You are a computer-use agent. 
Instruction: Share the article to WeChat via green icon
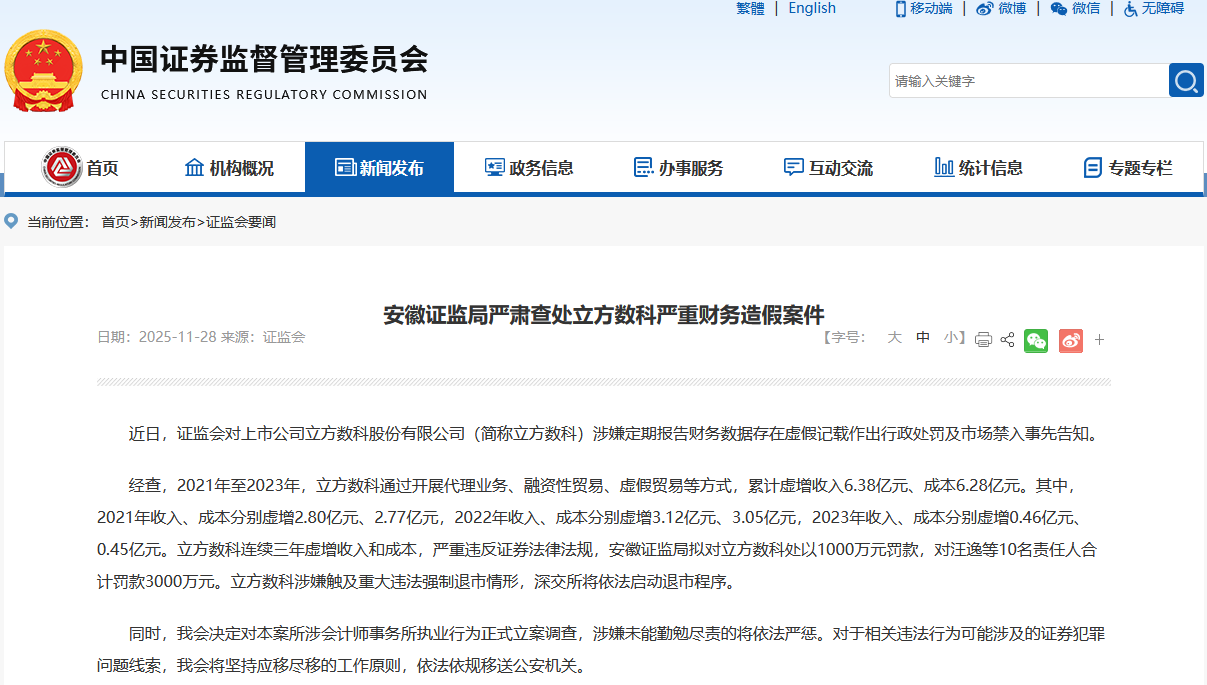tap(1036, 340)
